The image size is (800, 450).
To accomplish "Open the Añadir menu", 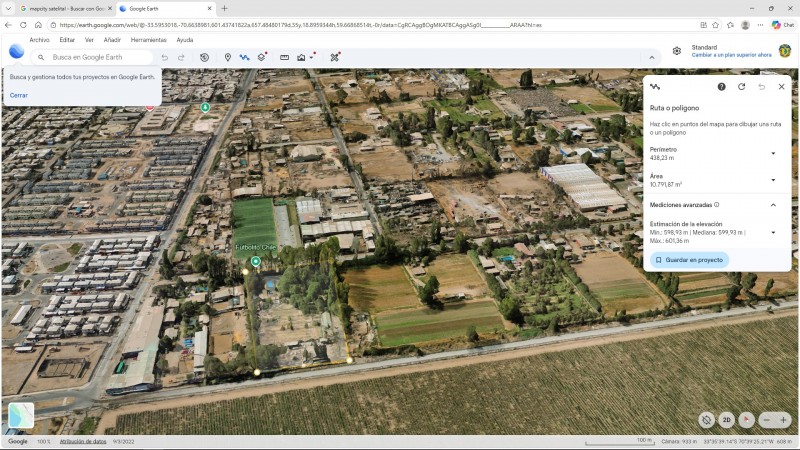I will pos(112,40).
